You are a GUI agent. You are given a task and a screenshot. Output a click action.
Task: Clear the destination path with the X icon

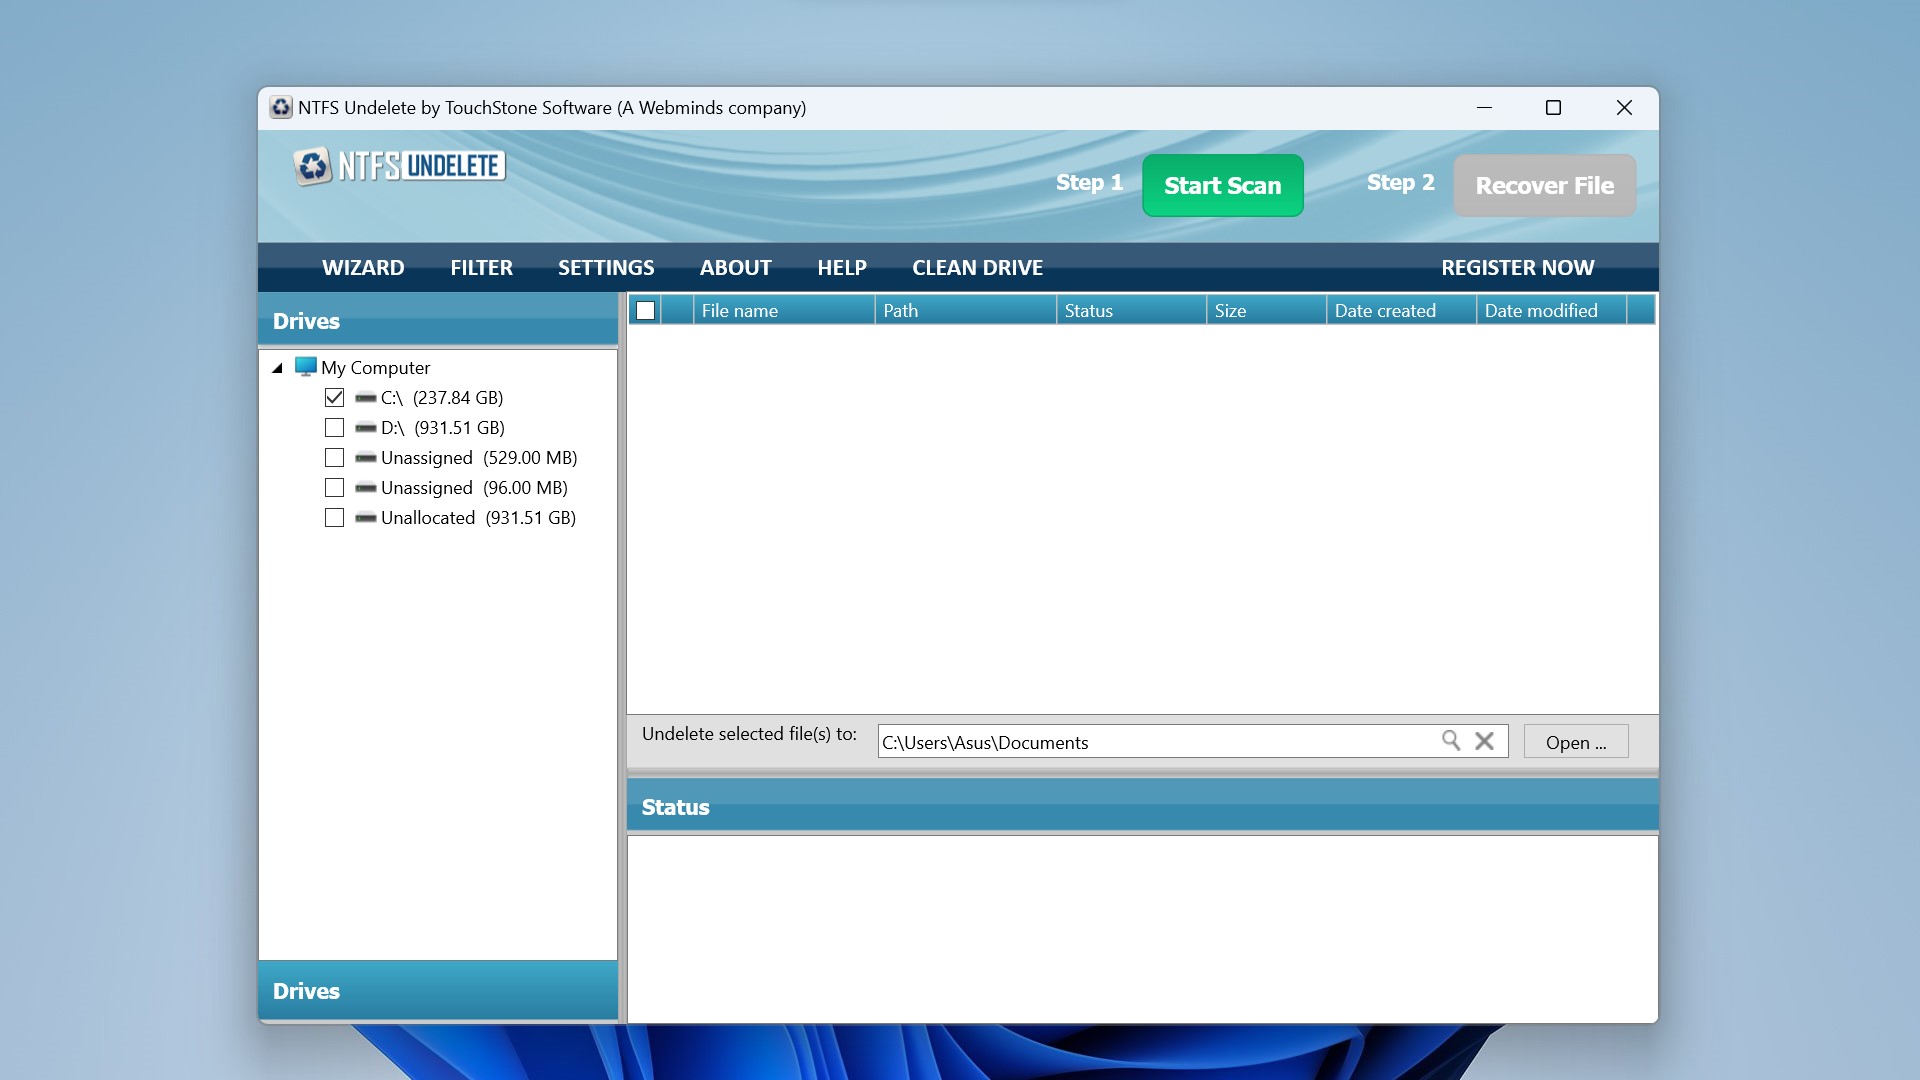(x=1485, y=741)
